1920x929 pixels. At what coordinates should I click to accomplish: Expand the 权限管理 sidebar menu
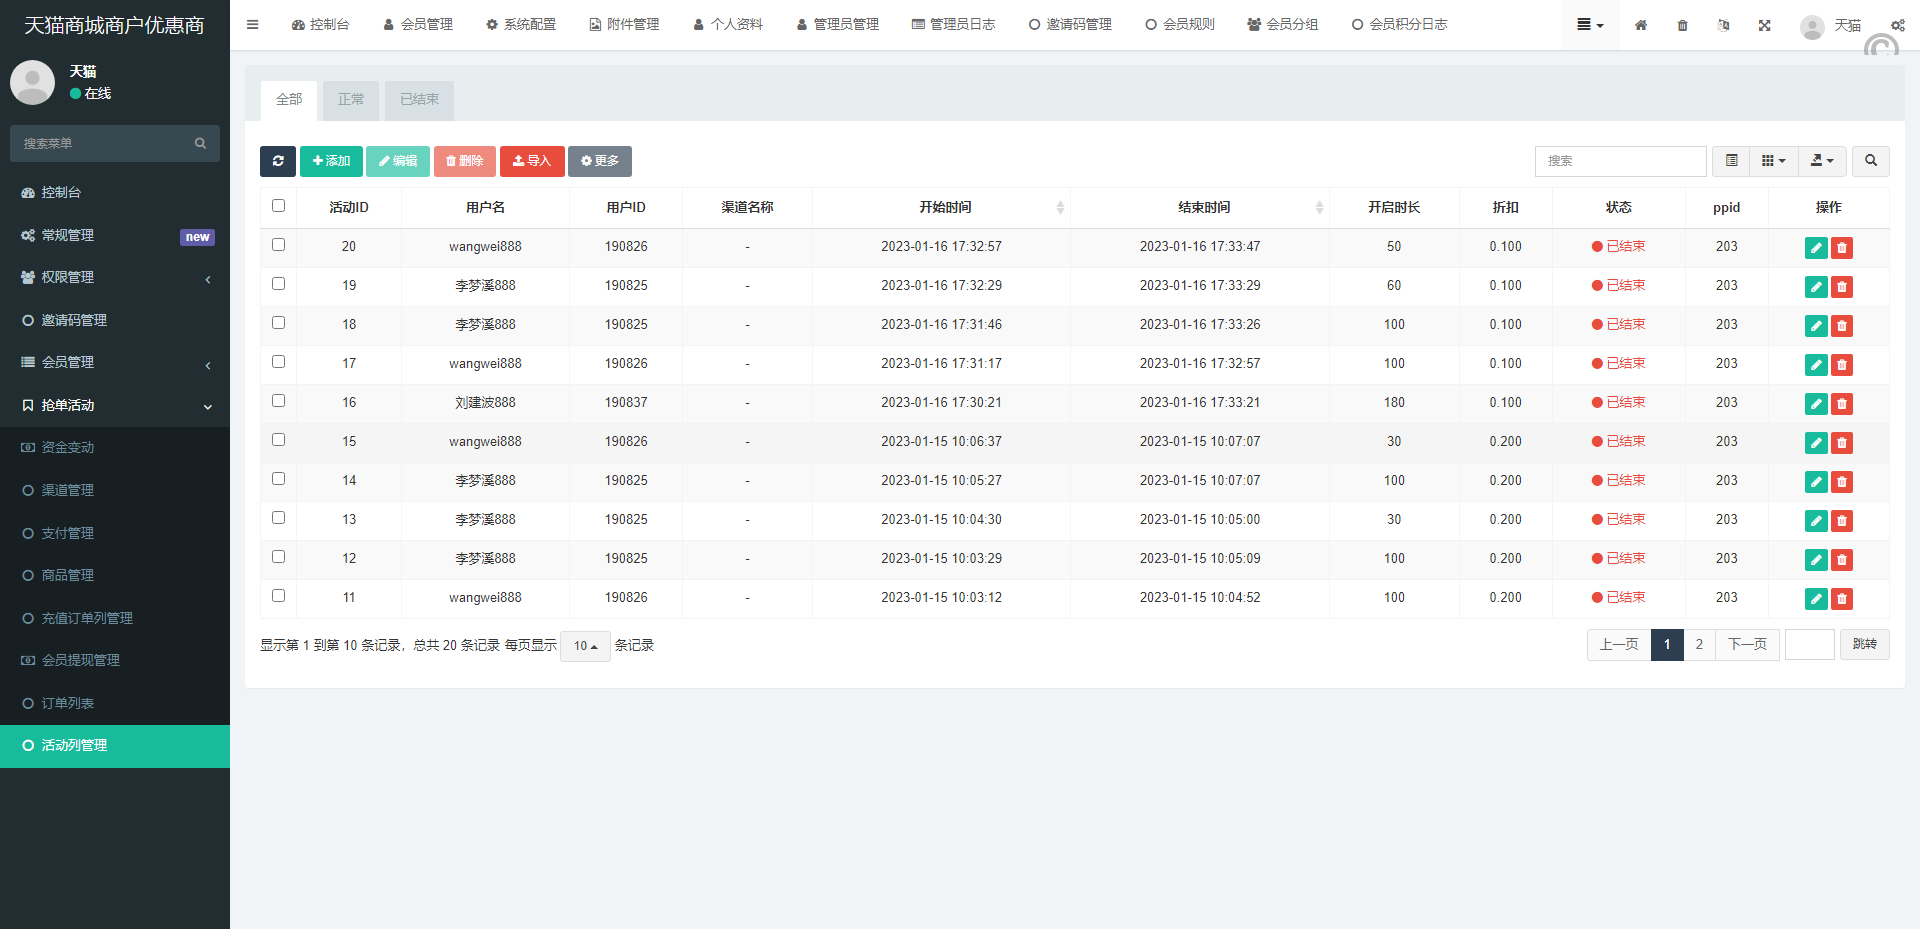115,278
